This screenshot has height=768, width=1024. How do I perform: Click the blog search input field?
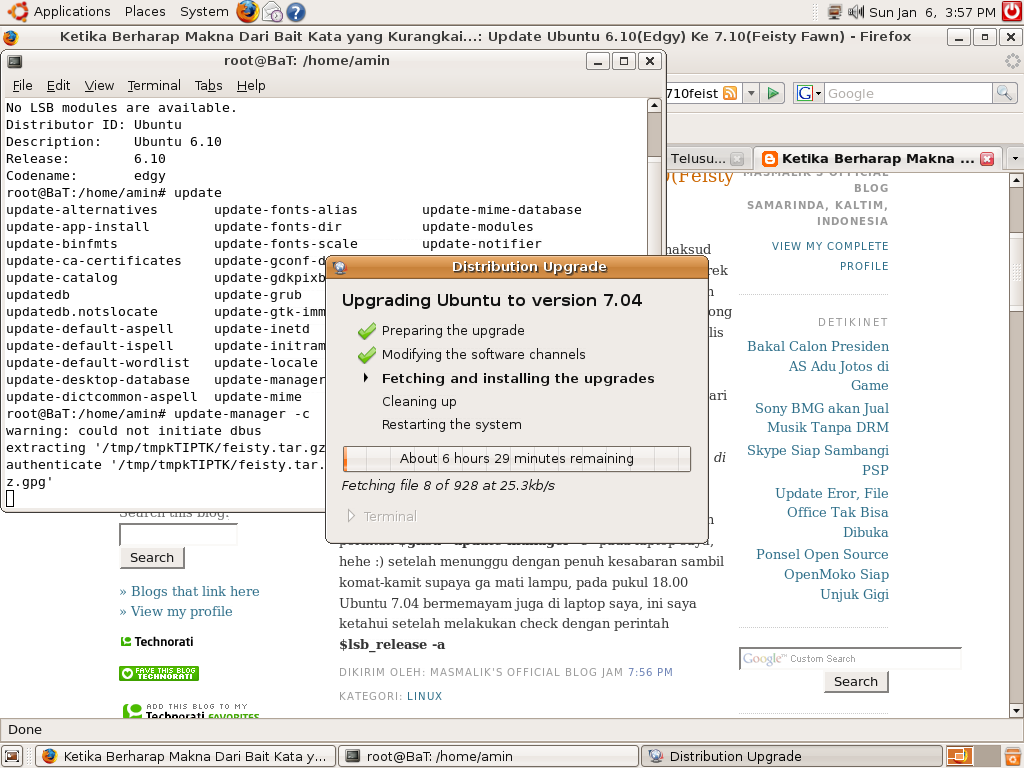coord(178,535)
